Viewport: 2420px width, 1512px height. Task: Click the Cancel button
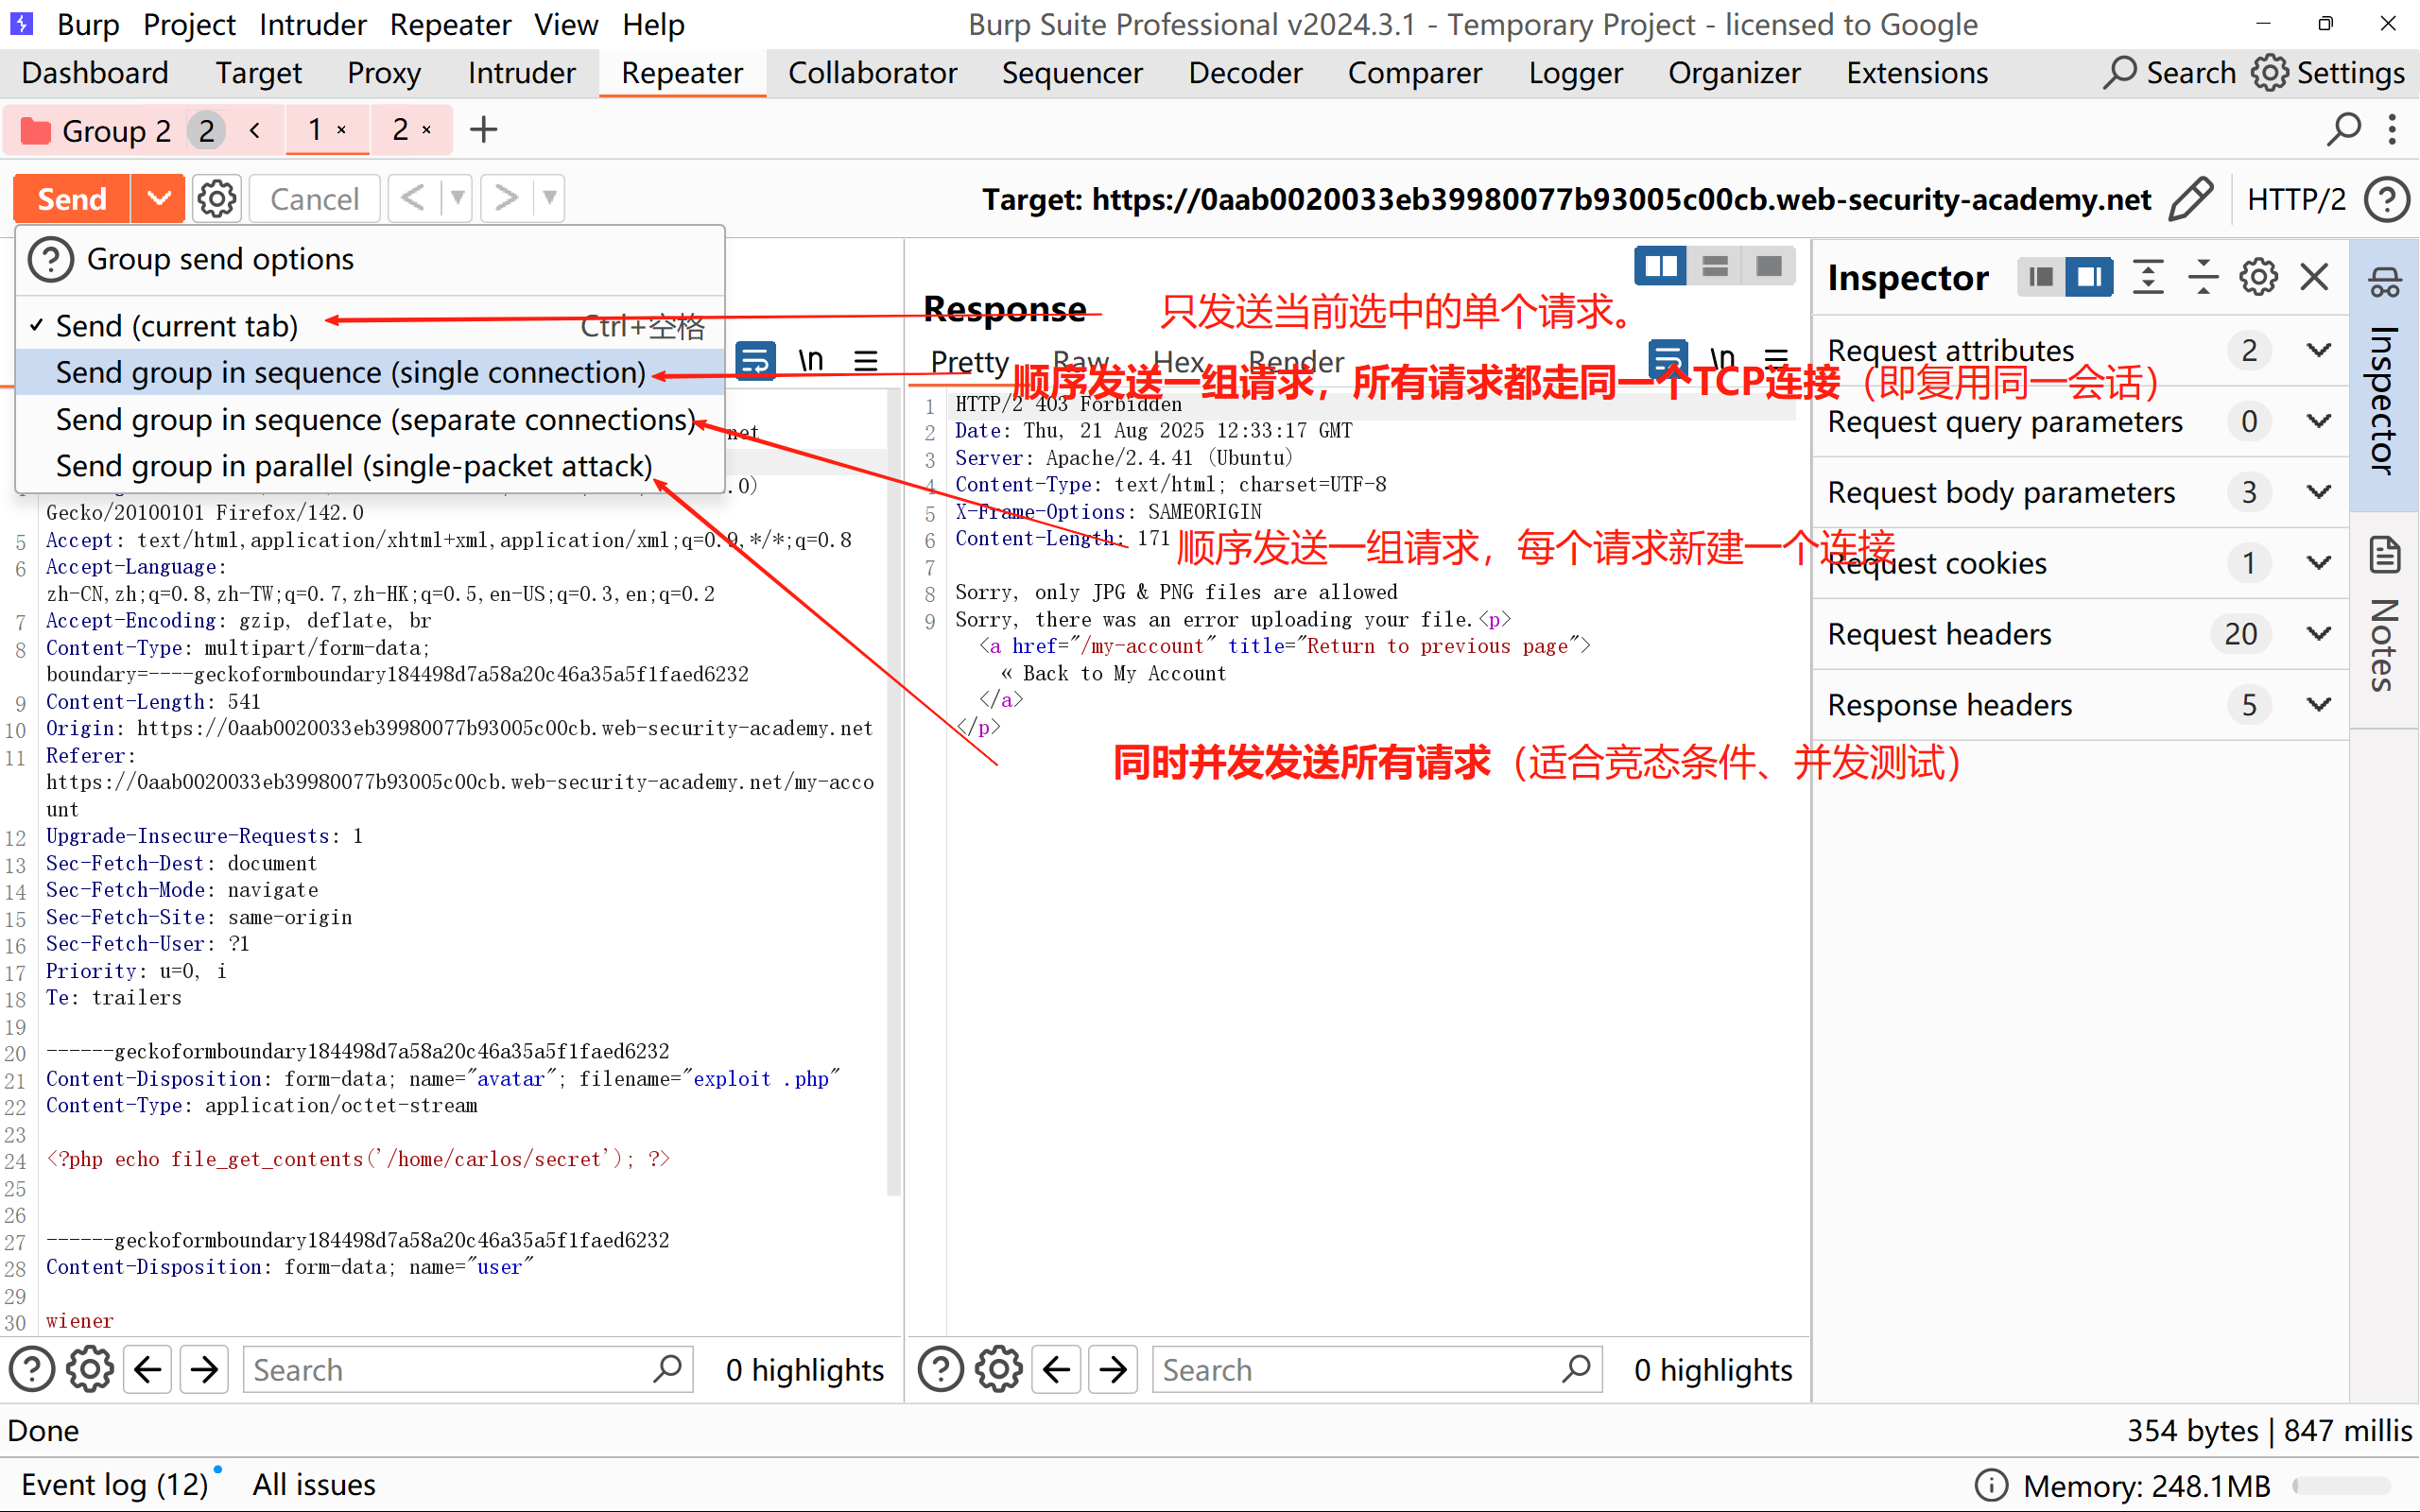[314, 199]
